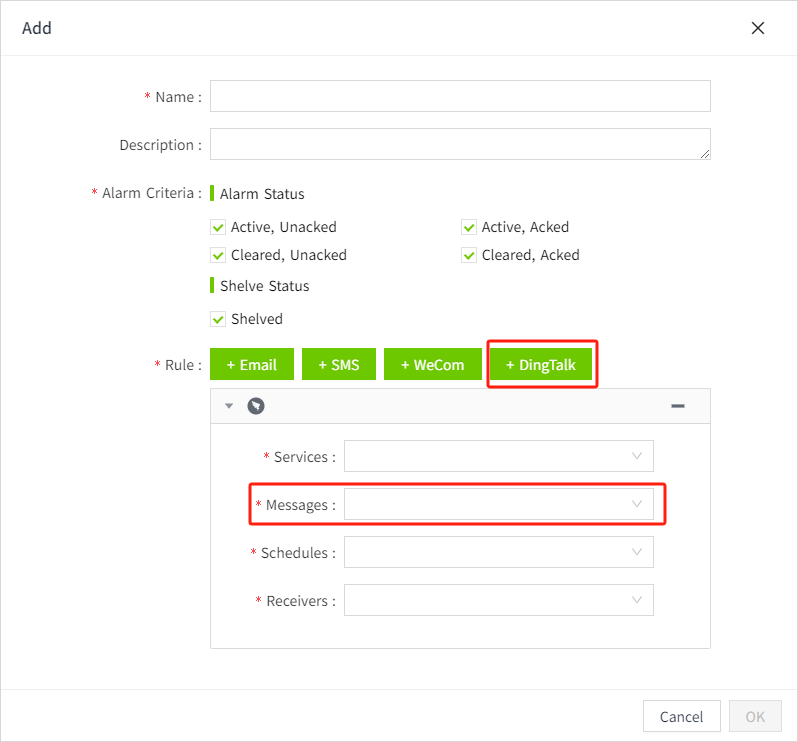Screen dimensions: 798x742
Task: Open the Services dropdown
Action: (x=498, y=456)
